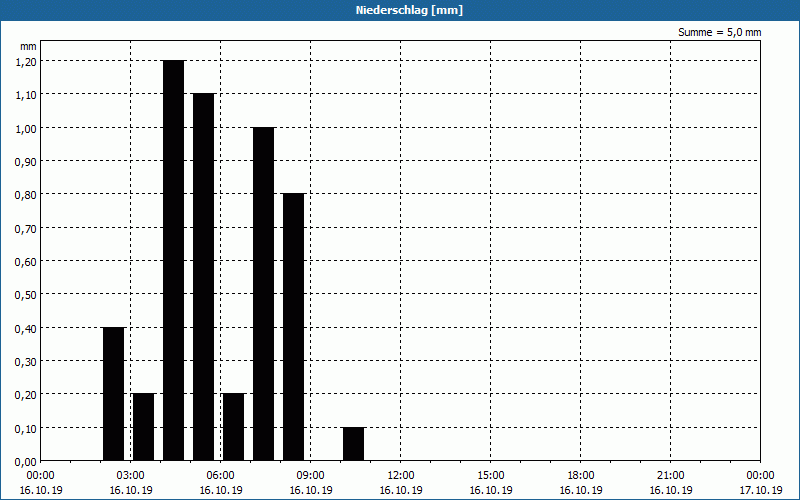Click the 17.10.19 date label
800x500 pixels.
click(760, 491)
